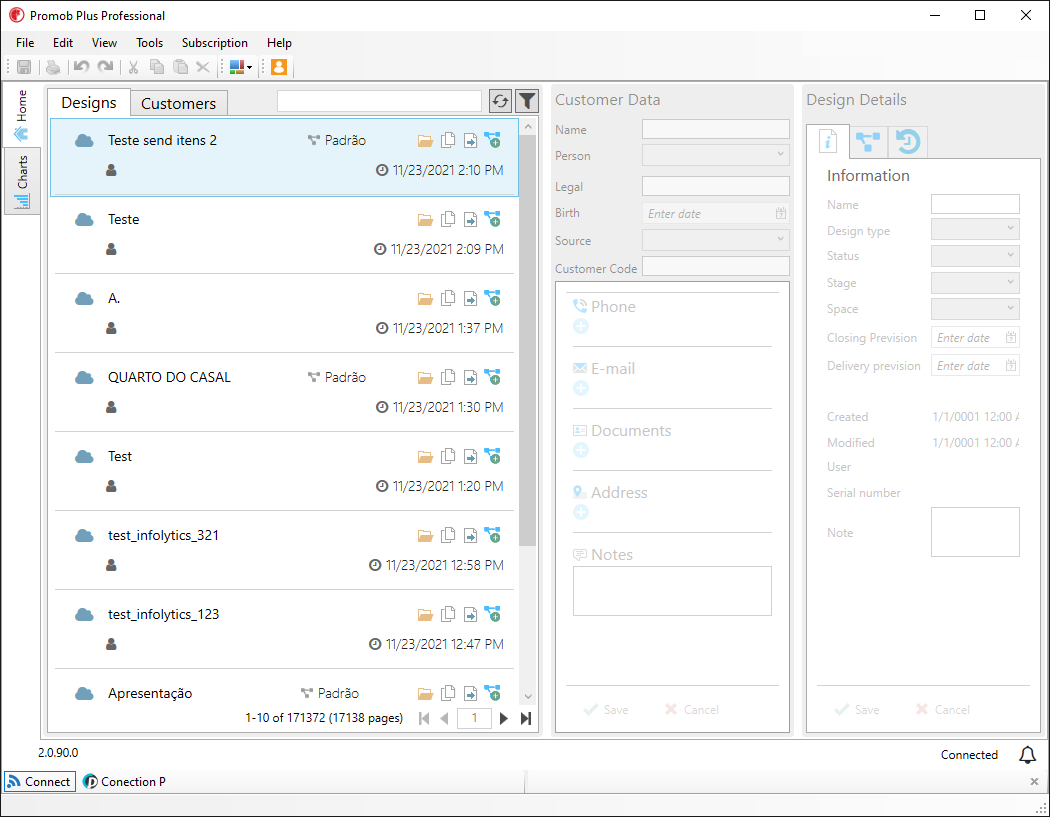This screenshot has width=1050, height=817.
Task: Click add-branch icon on test_infolytics_321 row
Action: 493,535
